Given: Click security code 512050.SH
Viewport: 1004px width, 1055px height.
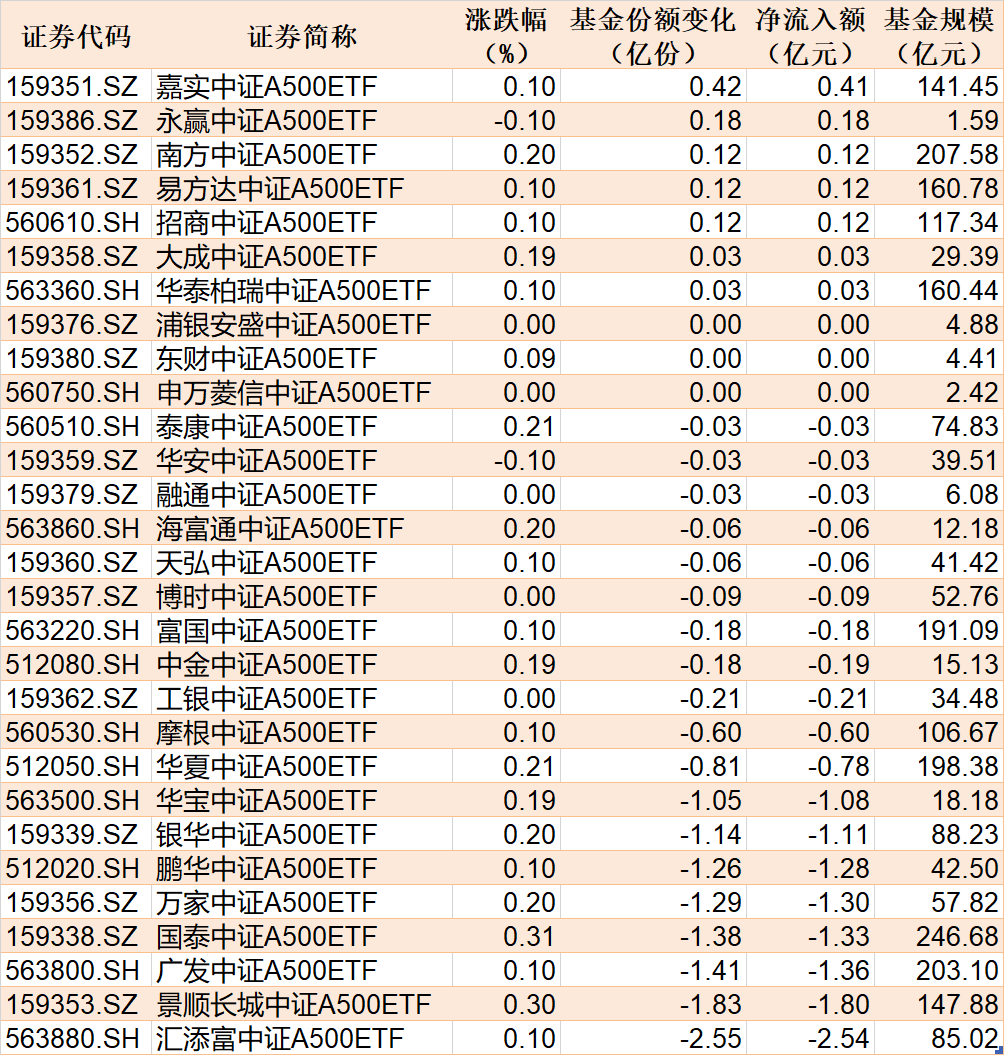Looking at the screenshot, I should tap(71, 767).
